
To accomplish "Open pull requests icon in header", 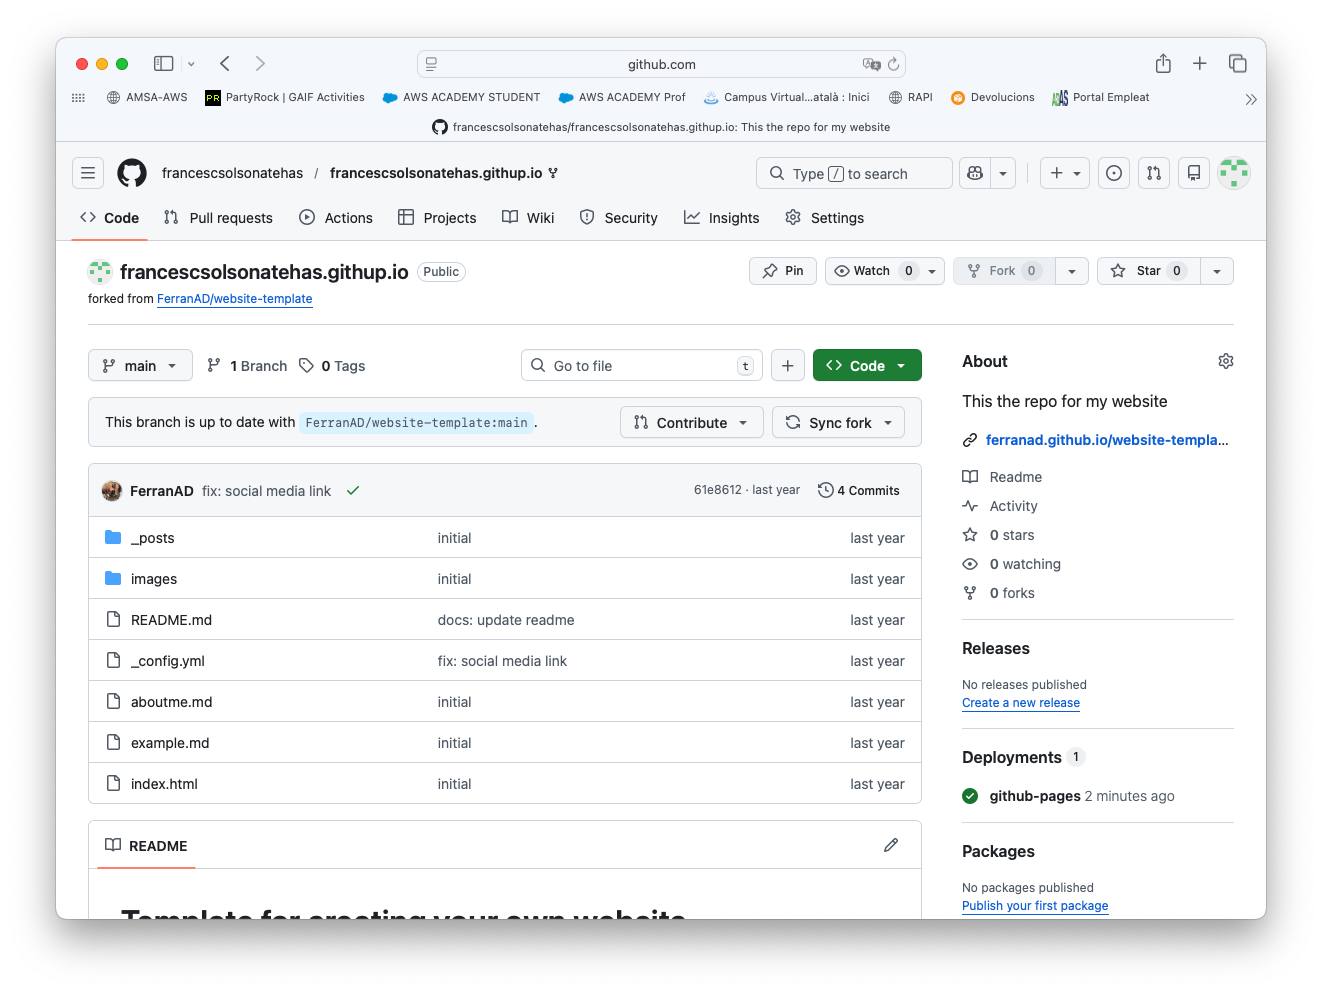I will point(1153,173).
